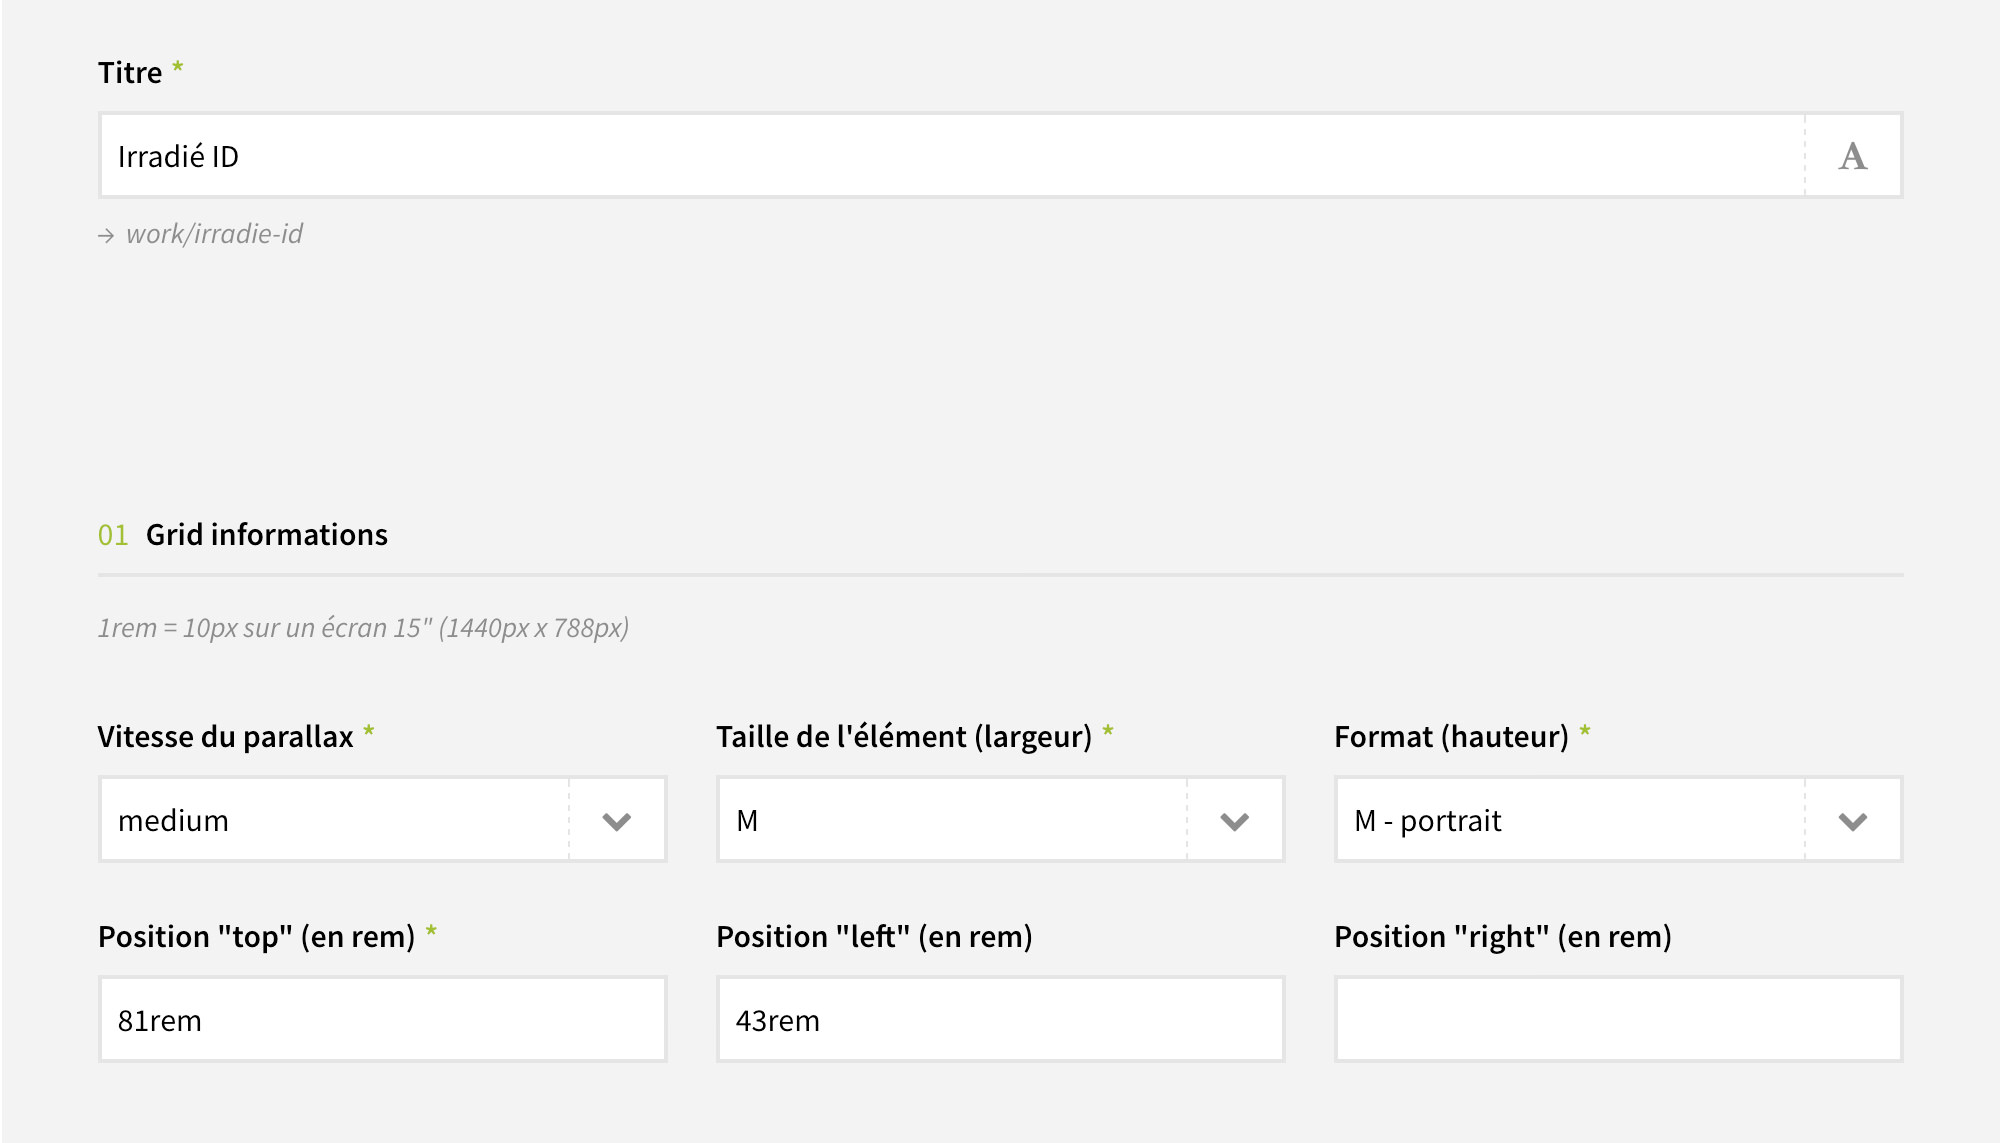The width and height of the screenshot is (2000, 1143).
Task: Focus the Titre input containing Irradié ID
Action: tap(952, 156)
